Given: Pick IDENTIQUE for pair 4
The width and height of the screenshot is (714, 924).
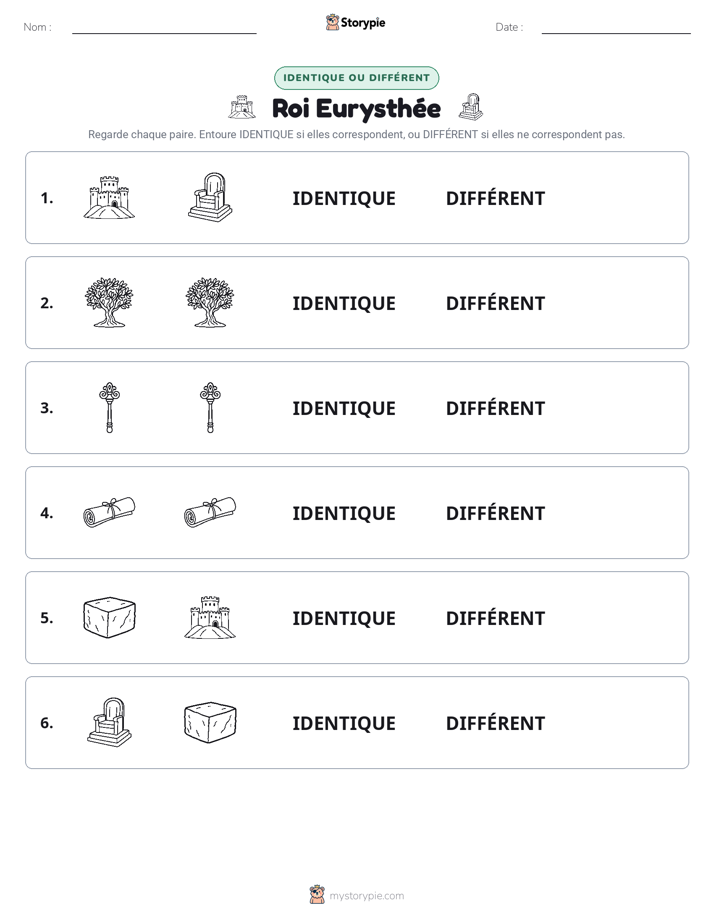Looking at the screenshot, I should point(344,513).
